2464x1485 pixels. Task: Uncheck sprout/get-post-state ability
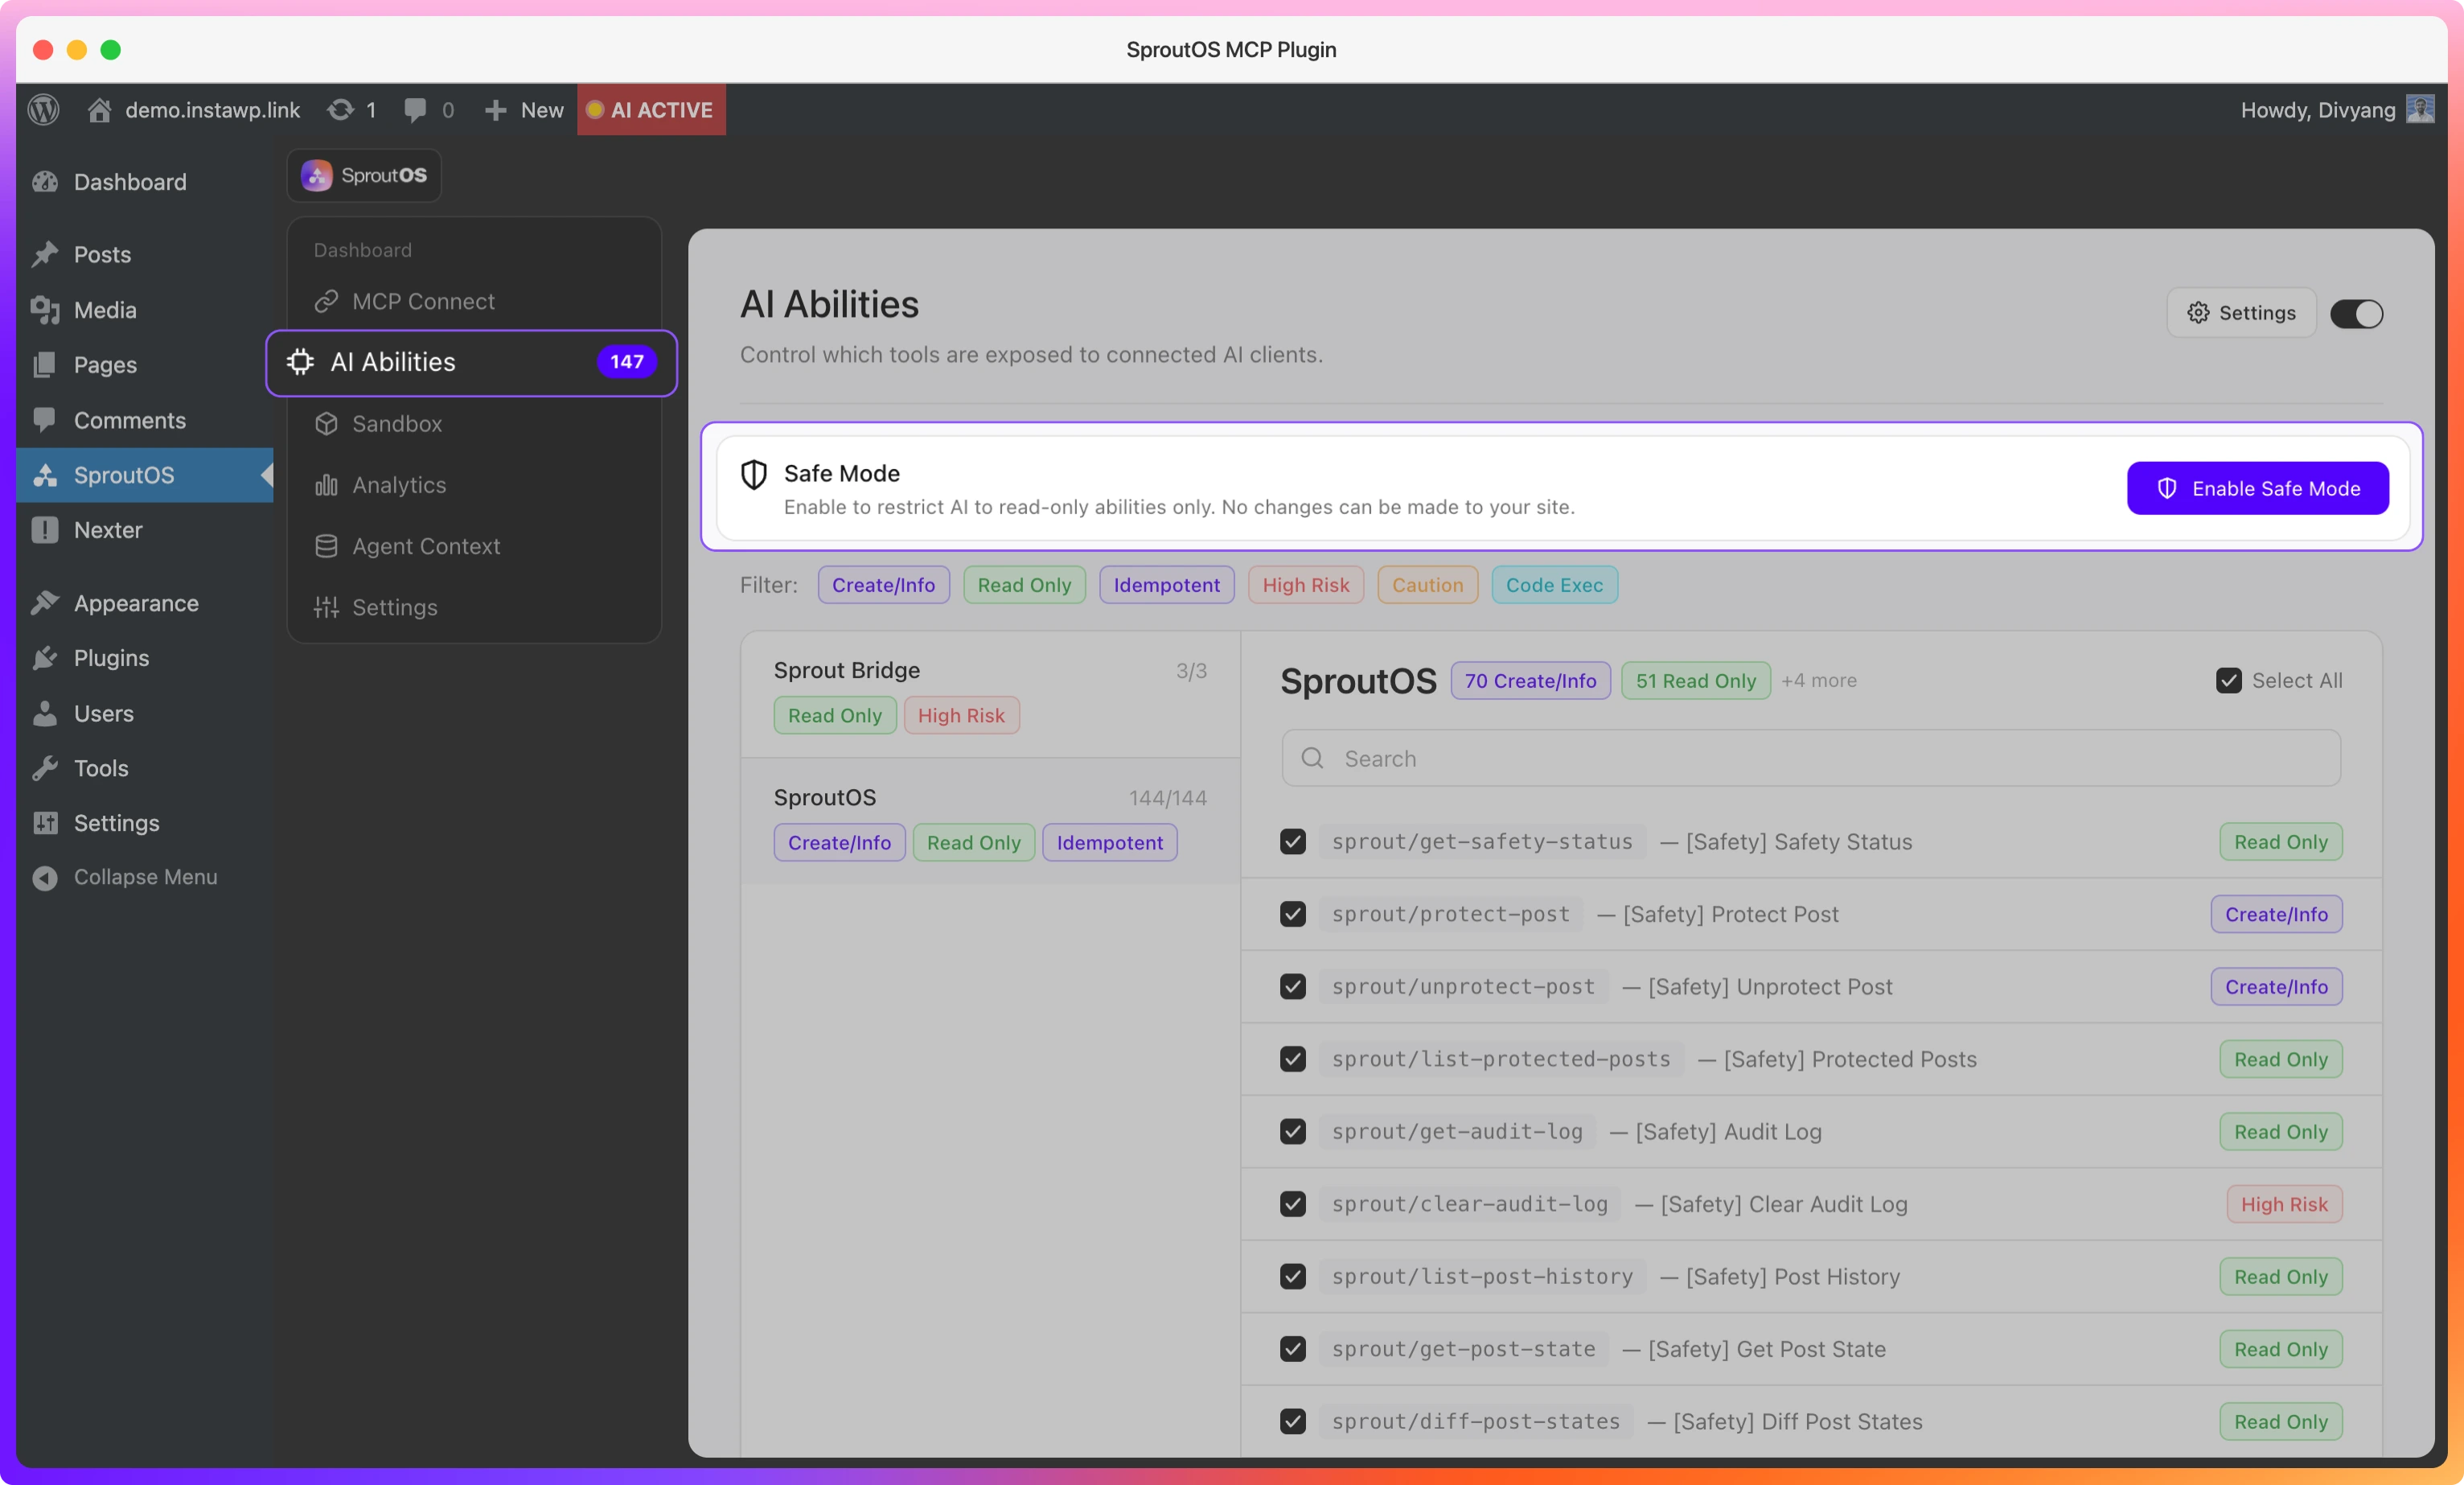1293,1349
